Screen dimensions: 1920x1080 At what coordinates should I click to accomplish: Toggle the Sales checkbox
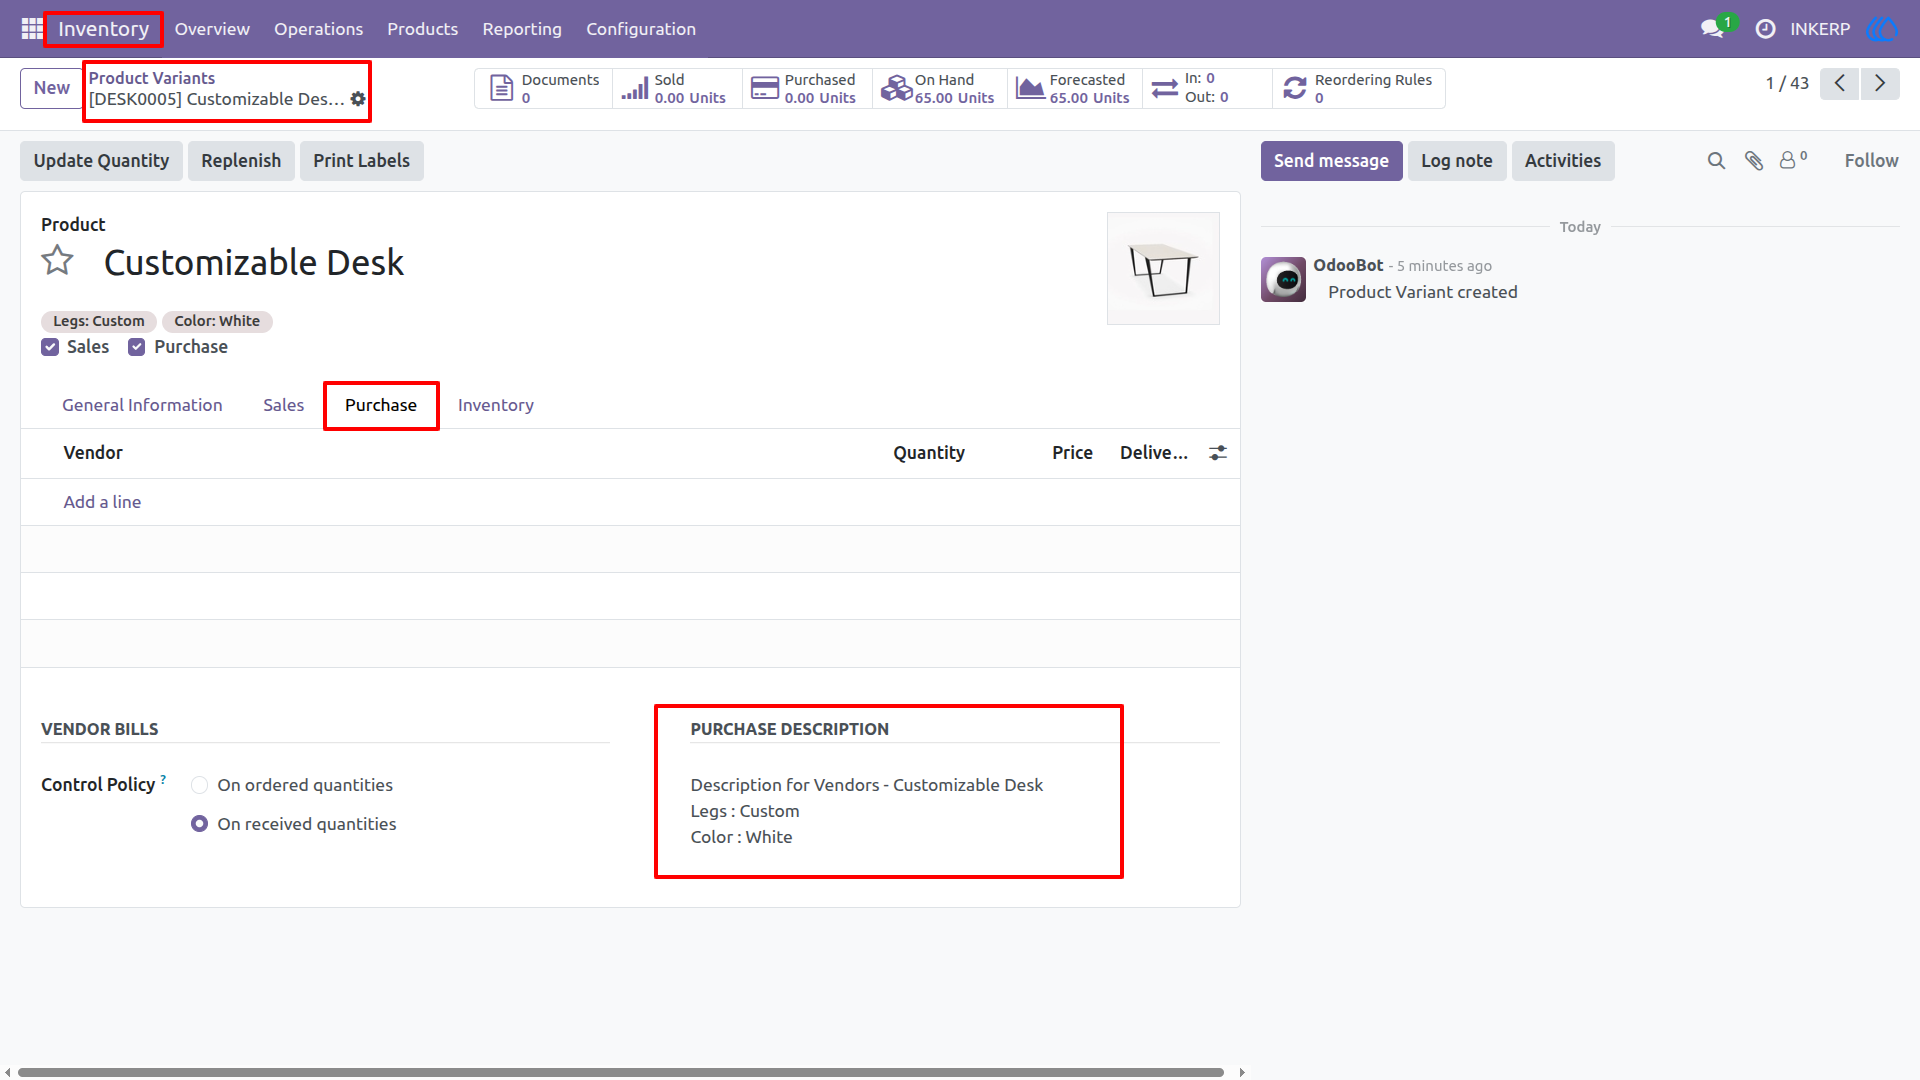tap(50, 347)
